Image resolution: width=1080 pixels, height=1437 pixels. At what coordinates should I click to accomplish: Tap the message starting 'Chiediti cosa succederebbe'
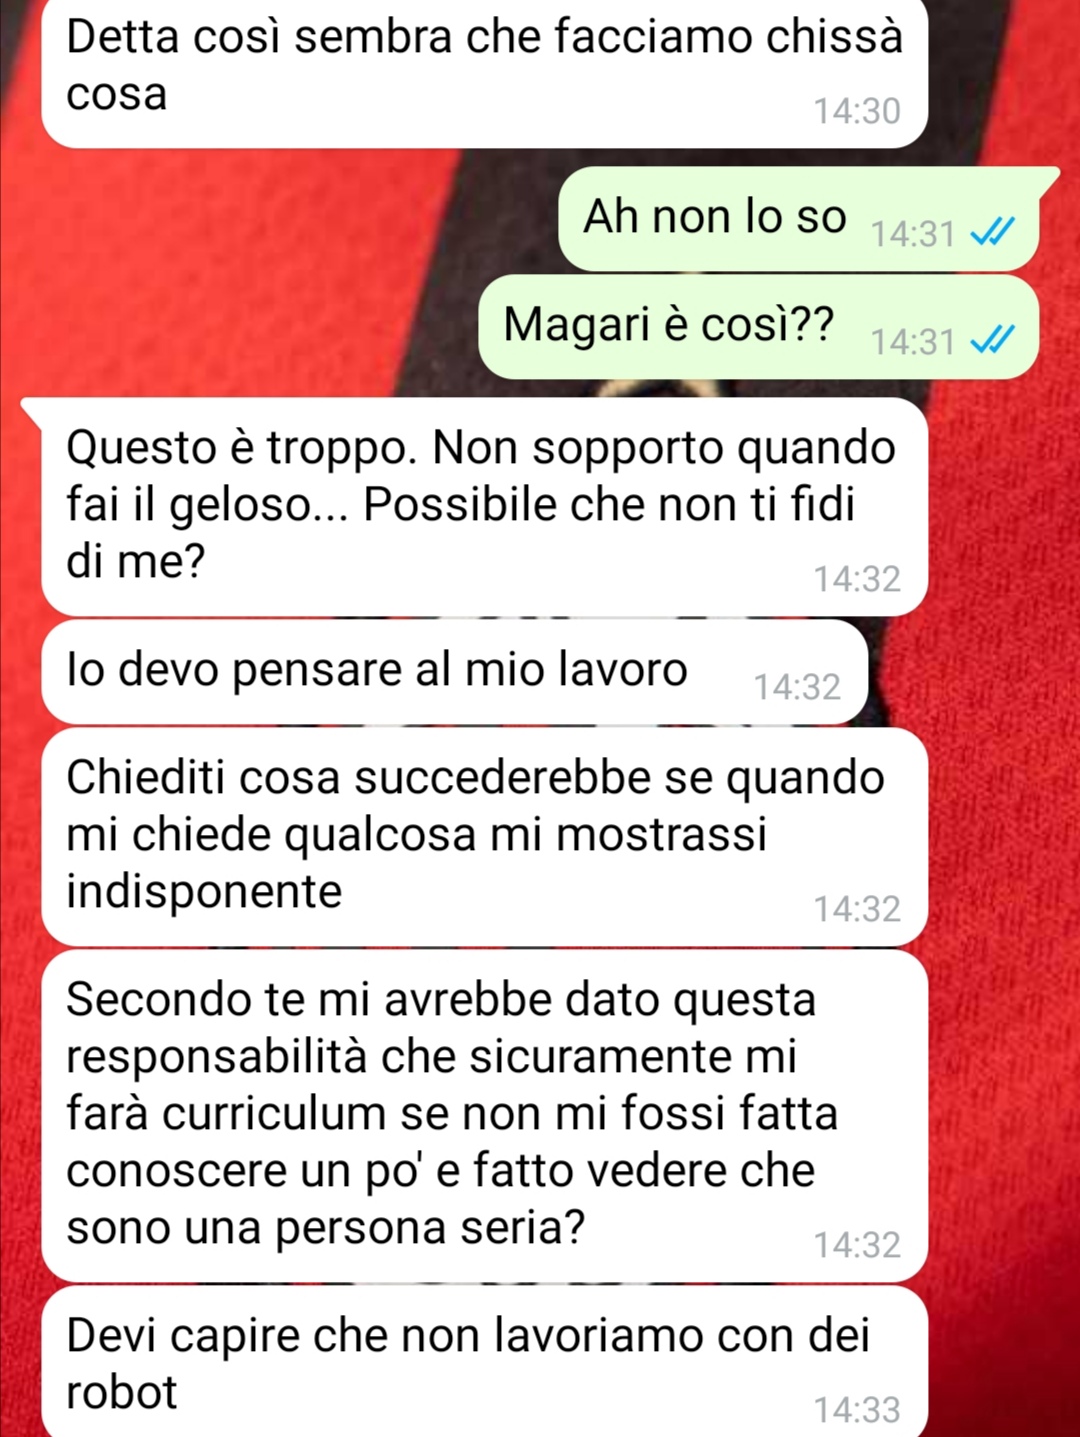click(x=484, y=837)
